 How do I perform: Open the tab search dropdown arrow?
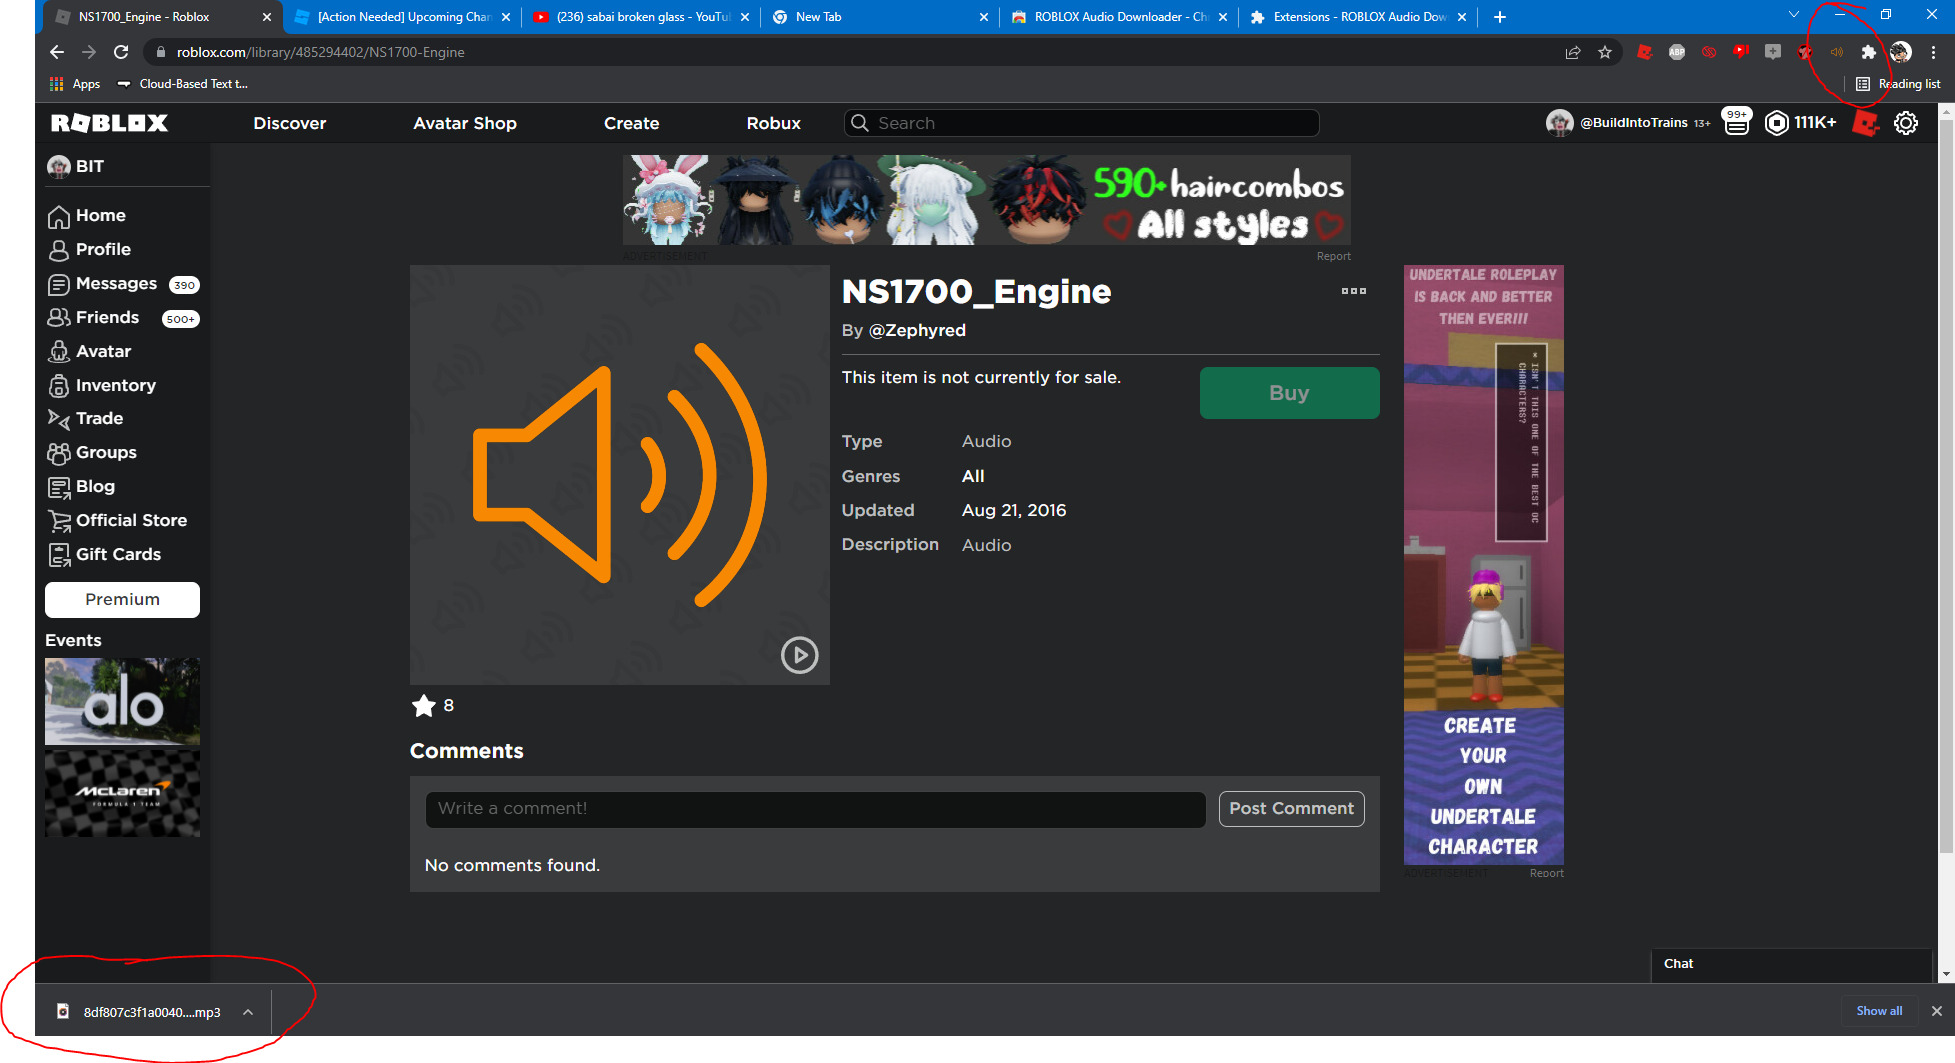1794,15
